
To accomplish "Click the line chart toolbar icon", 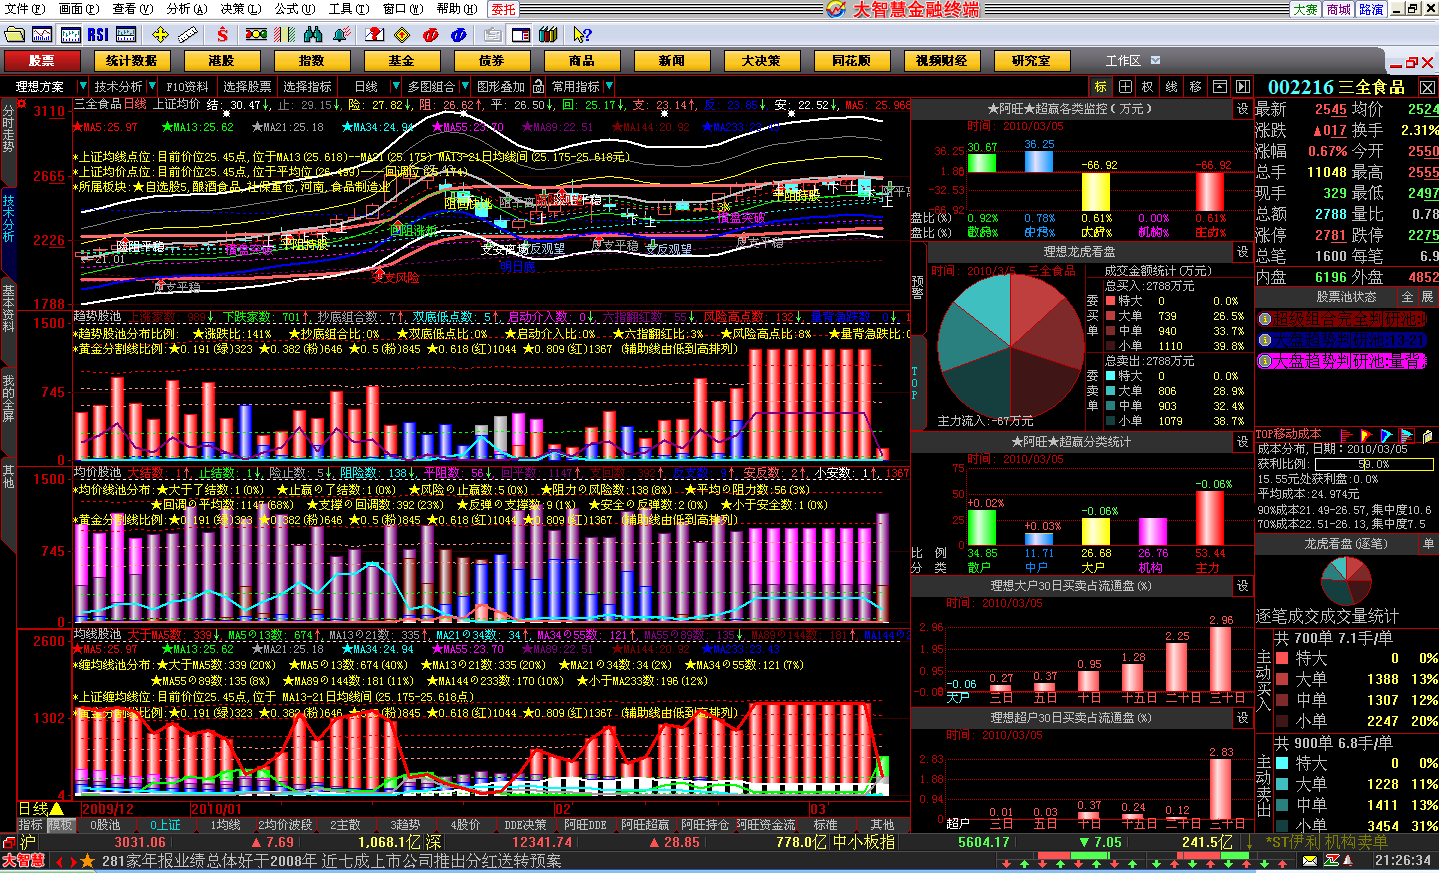I will tap(42, 34).
